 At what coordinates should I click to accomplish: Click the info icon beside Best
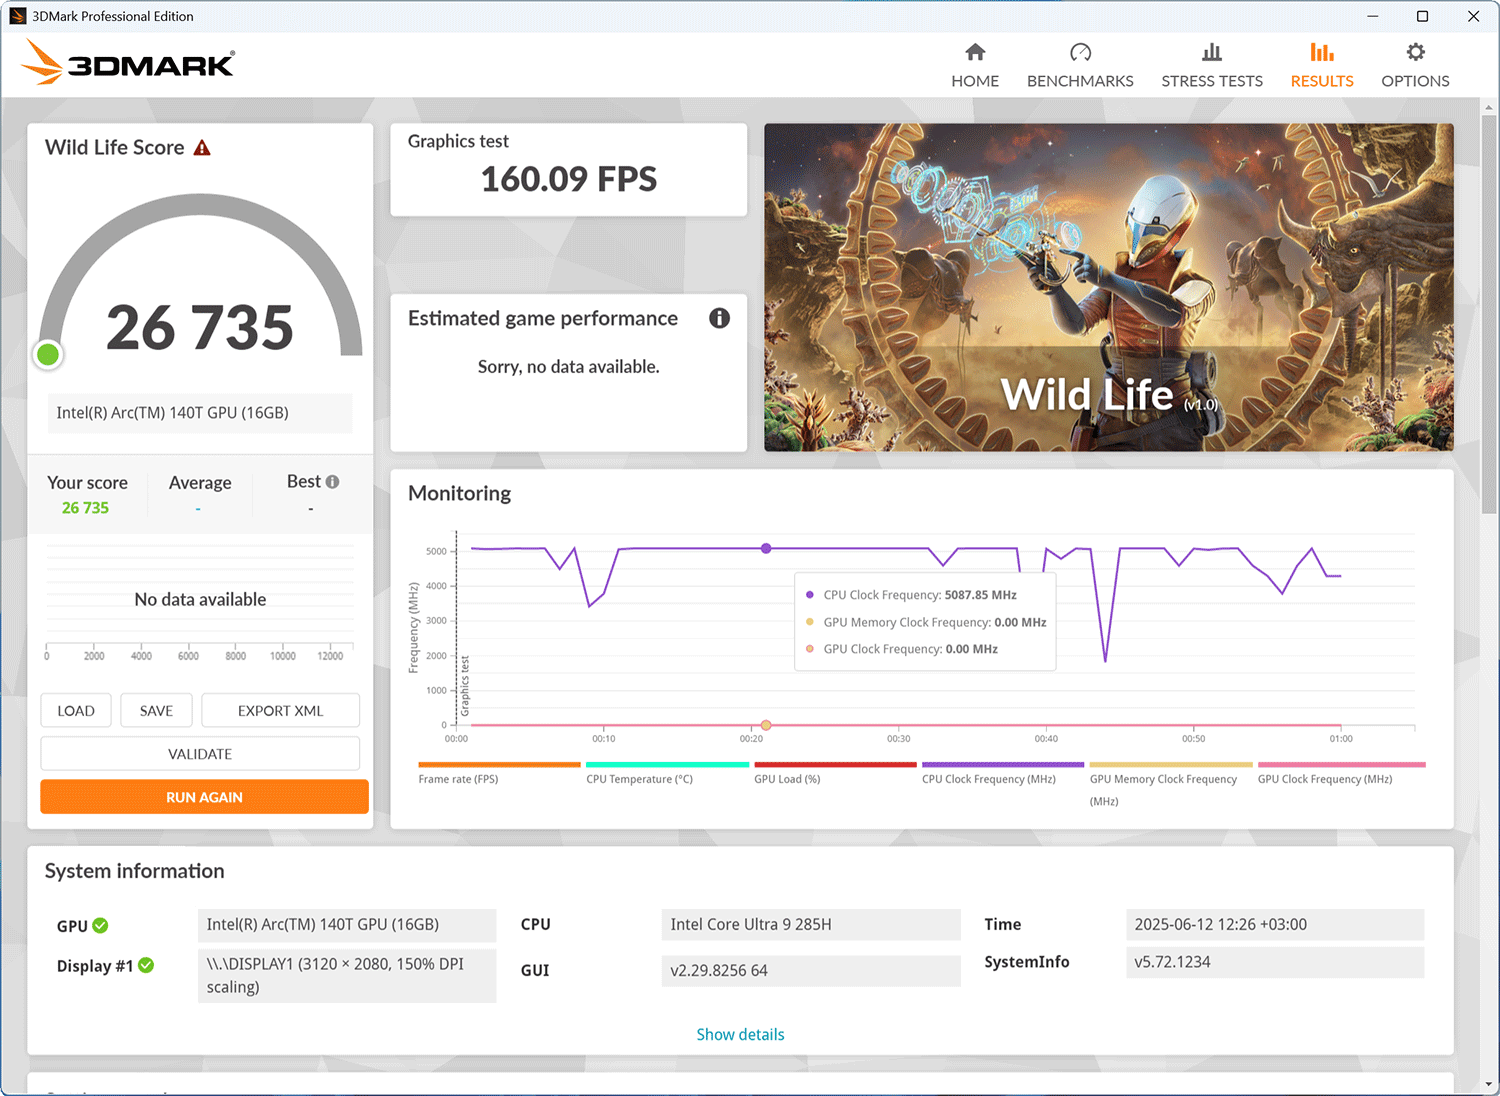[x=332, y=482]
